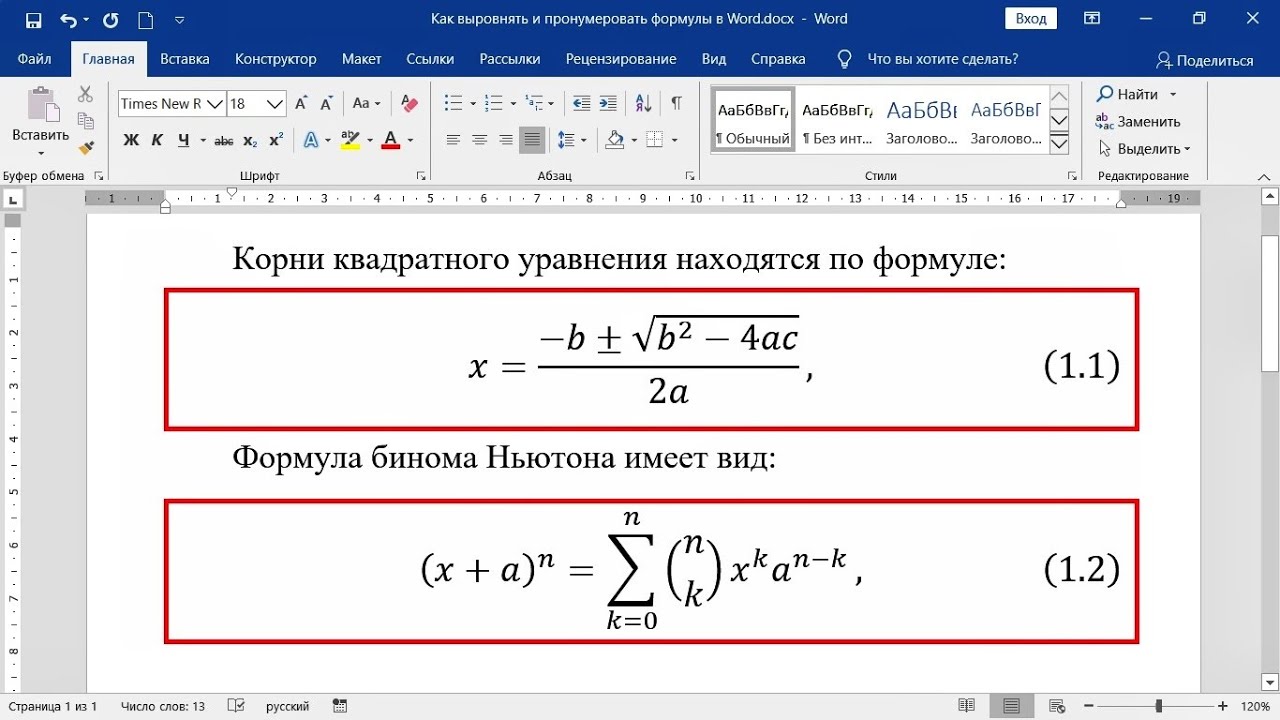Increase paragraph indent
The image size is (1280, 720).
pos(608,103)
